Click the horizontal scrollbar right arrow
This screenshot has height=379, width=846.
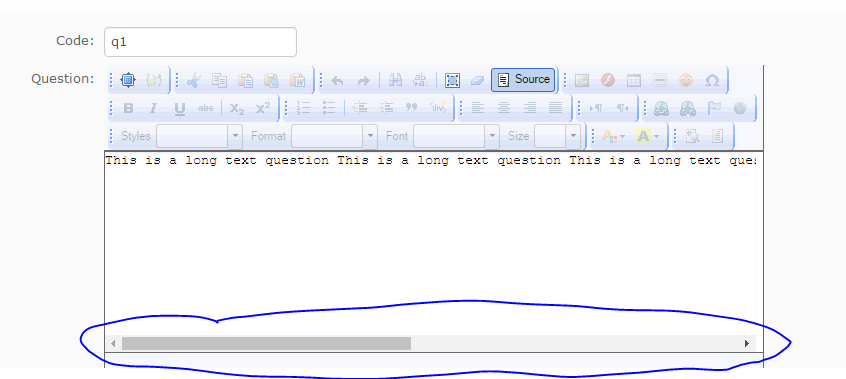(x=747, y=343)
